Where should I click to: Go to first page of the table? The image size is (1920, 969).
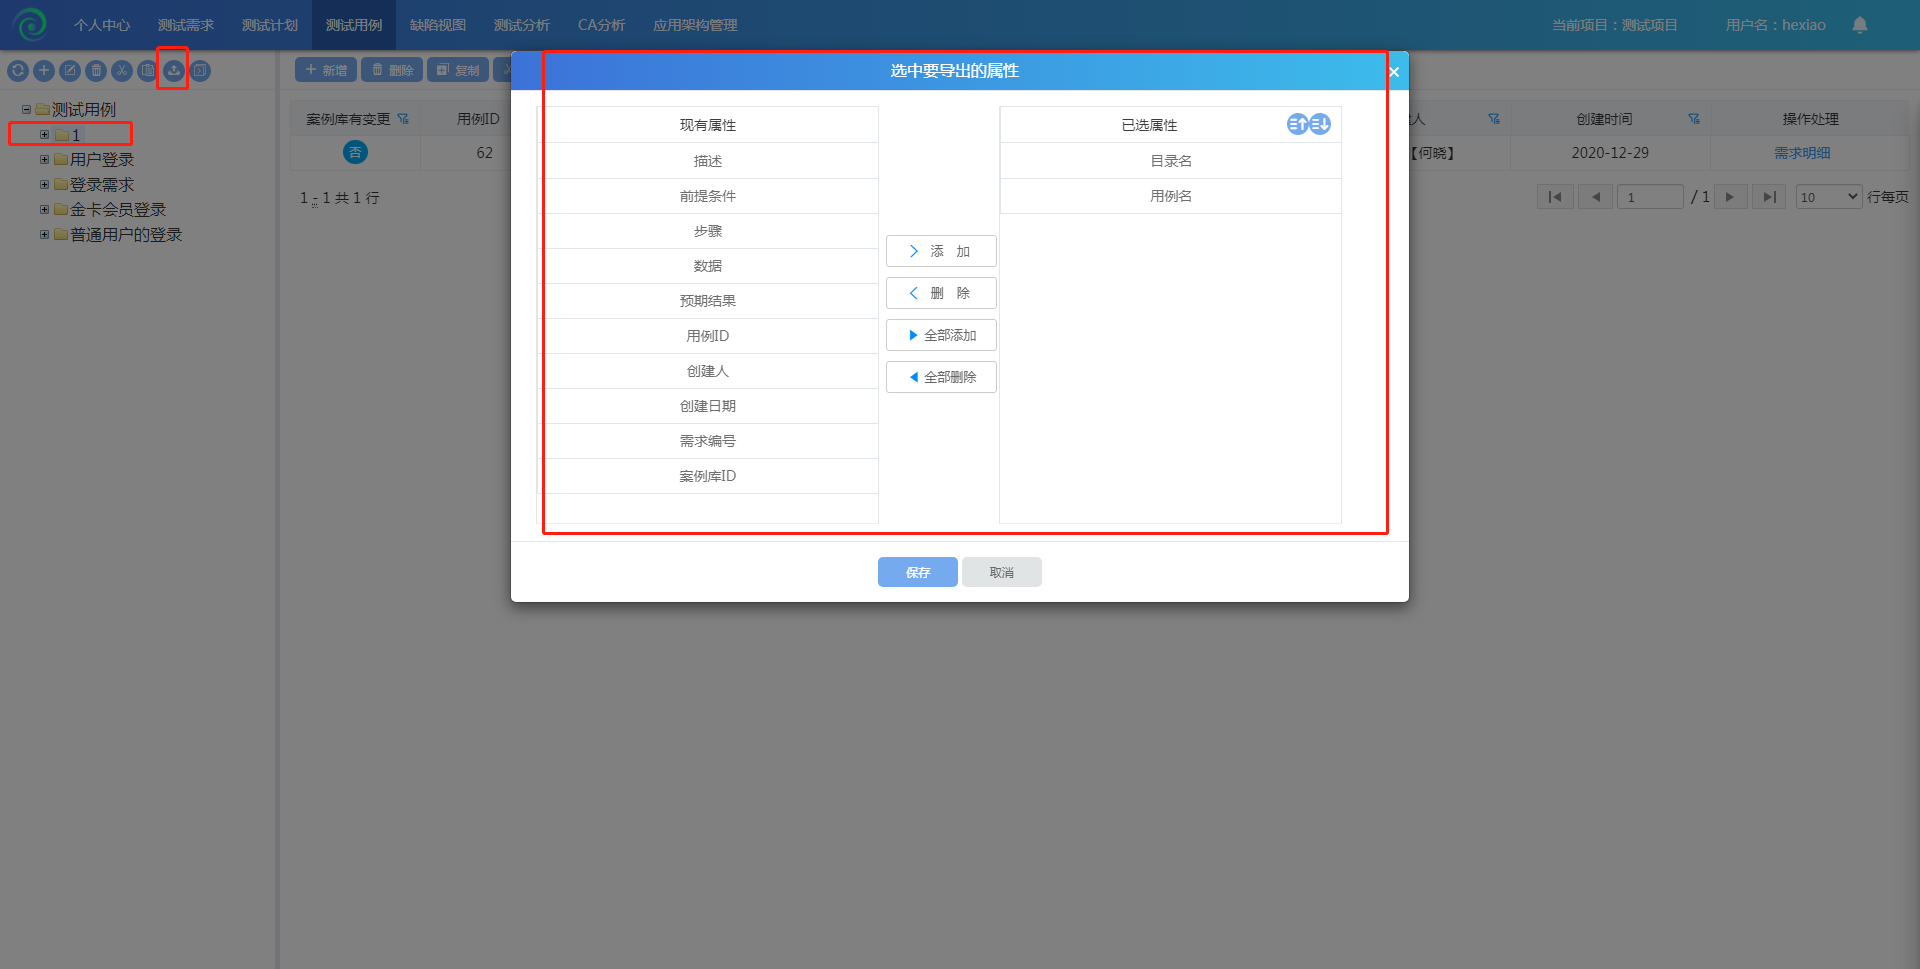1555,197
